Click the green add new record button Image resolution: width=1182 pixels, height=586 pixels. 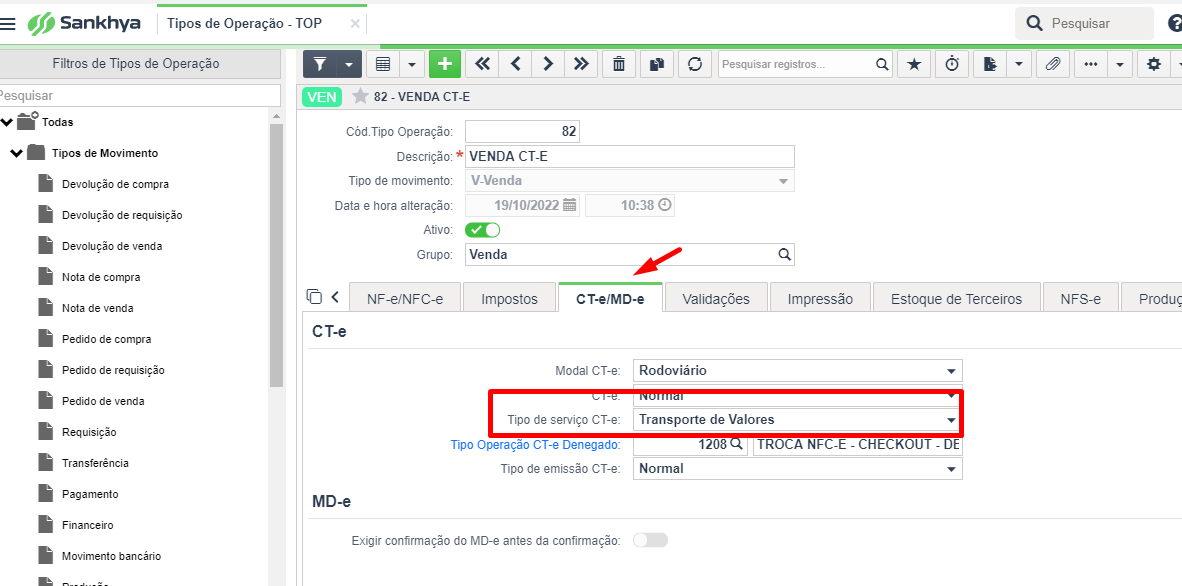[x=445, y=64]
